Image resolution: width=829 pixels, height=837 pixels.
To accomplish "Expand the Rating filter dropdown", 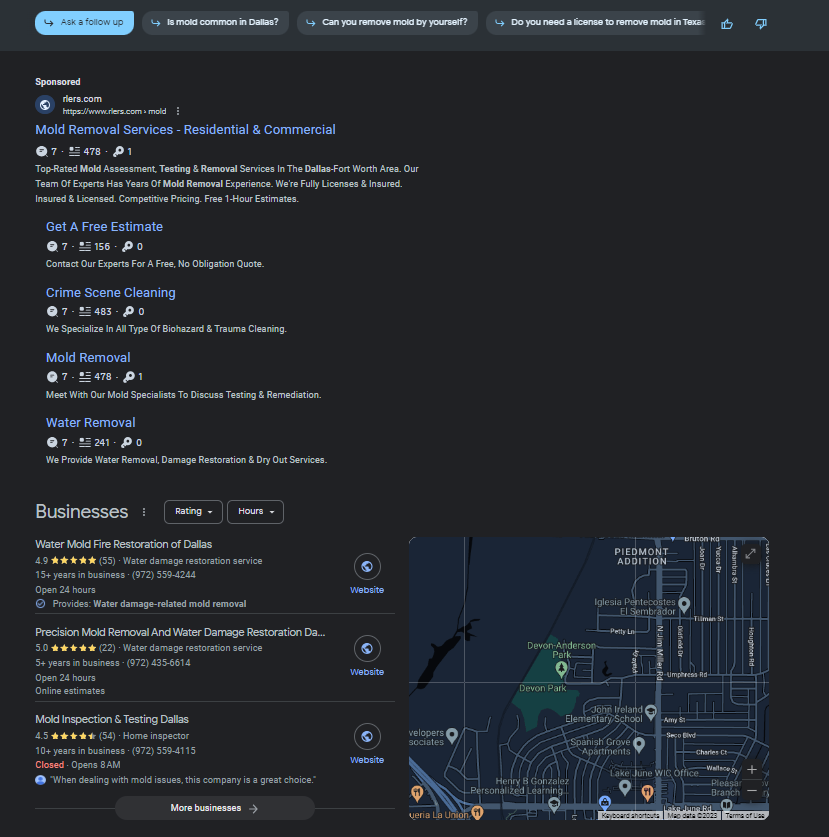I will coord(193,511).
